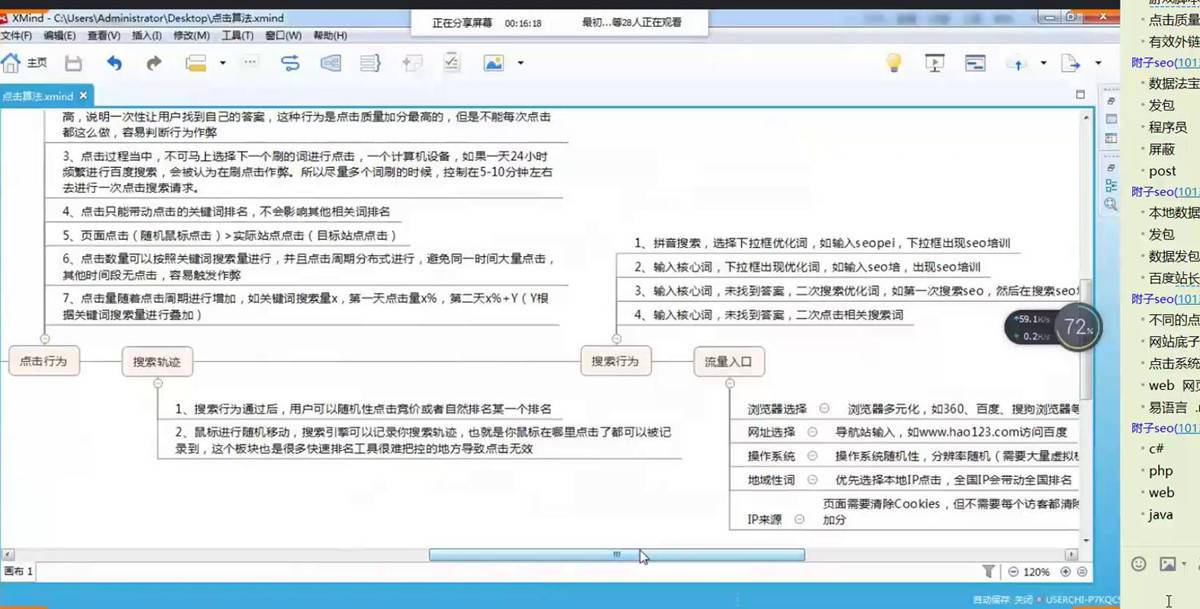The width and height of the screenshot is (1200, 609).
Task: Collapse the 操作系统 subtopic
Action: tap(811, 455)
